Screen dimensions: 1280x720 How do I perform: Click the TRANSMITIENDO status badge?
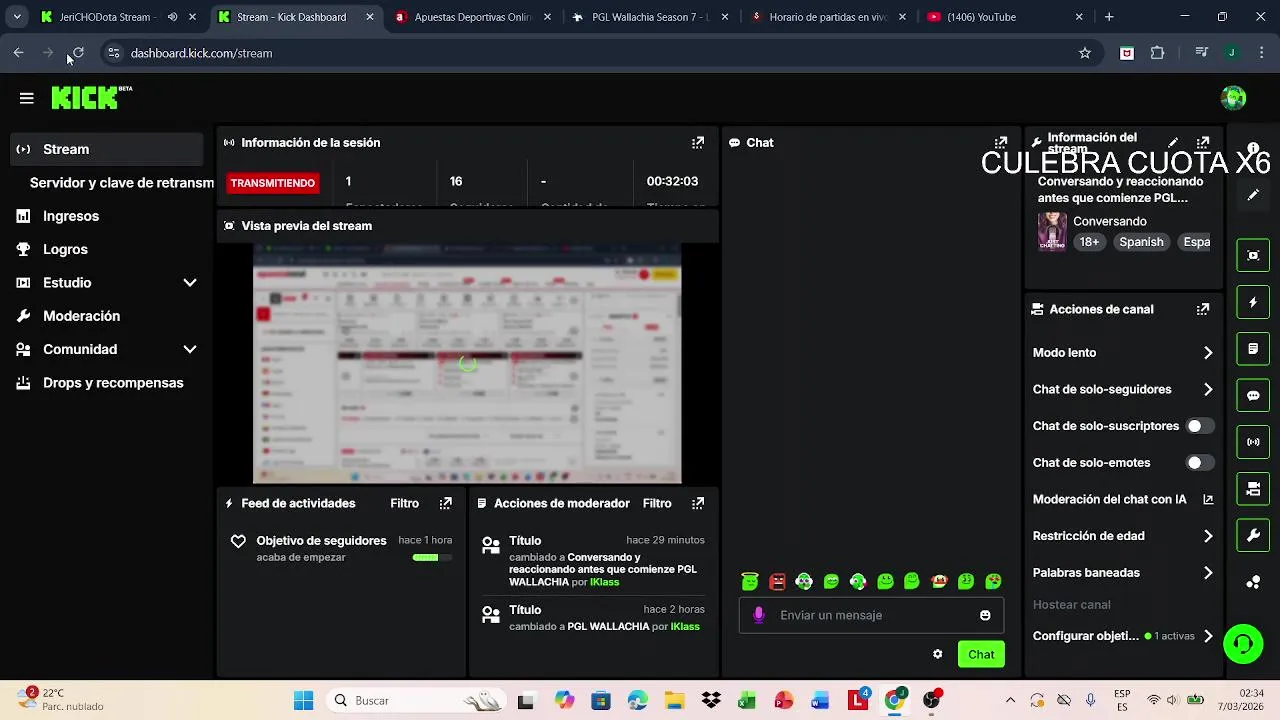tap(273, 183)
